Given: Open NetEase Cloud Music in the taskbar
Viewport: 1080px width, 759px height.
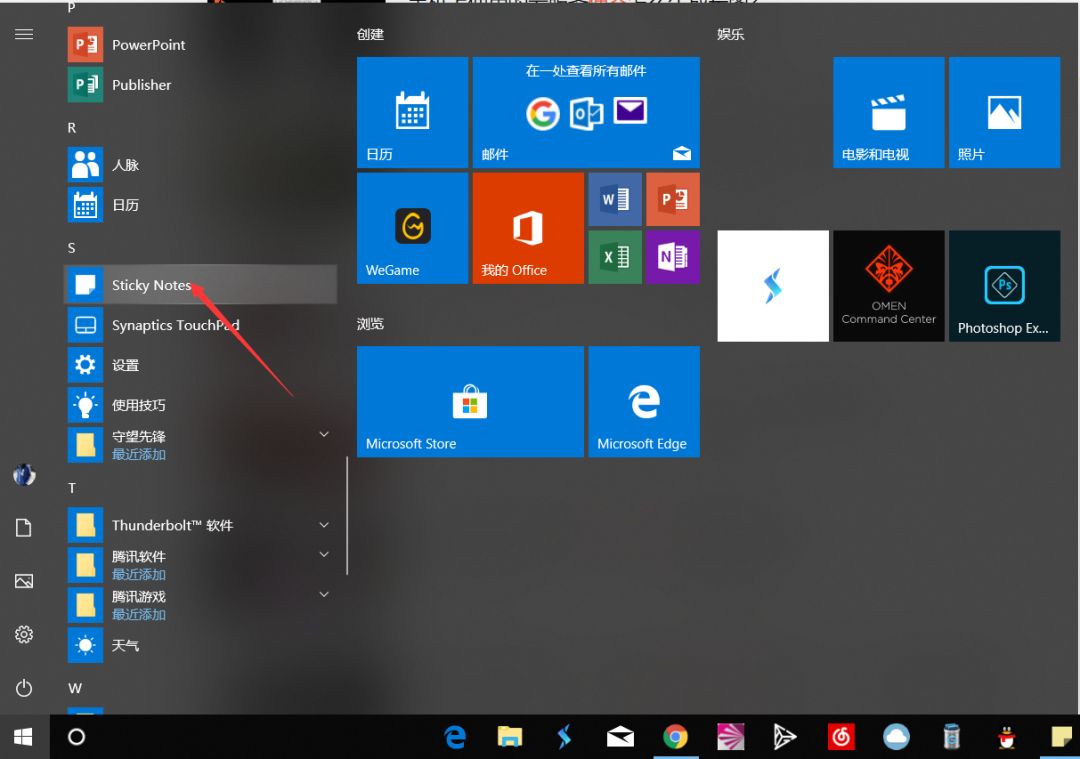Looking at the screenshot, I should pos(841,737).
